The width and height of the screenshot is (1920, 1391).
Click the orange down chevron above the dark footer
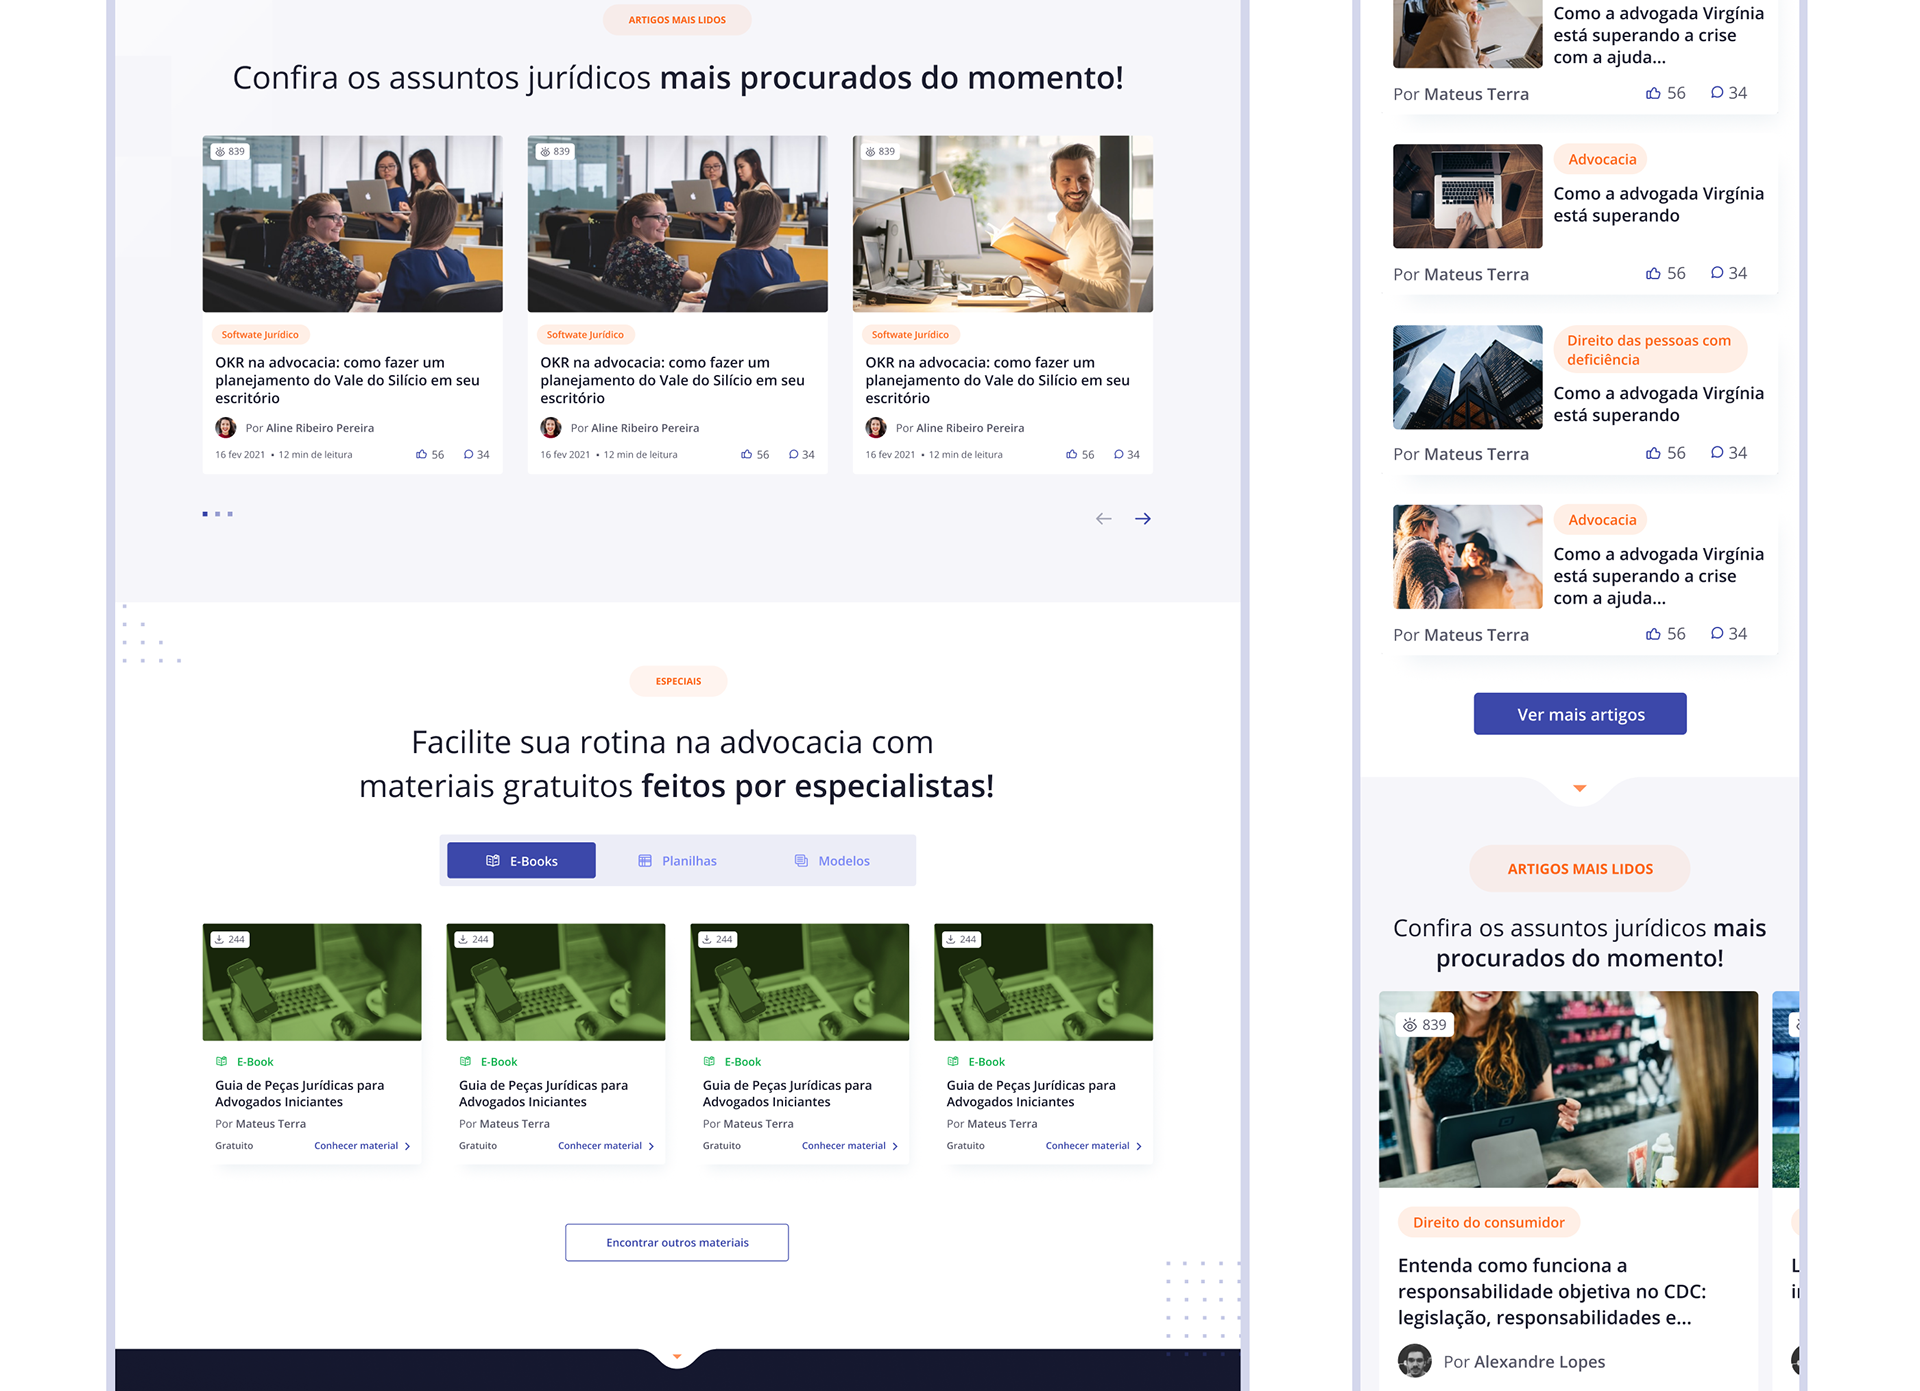click(677, 1357)
